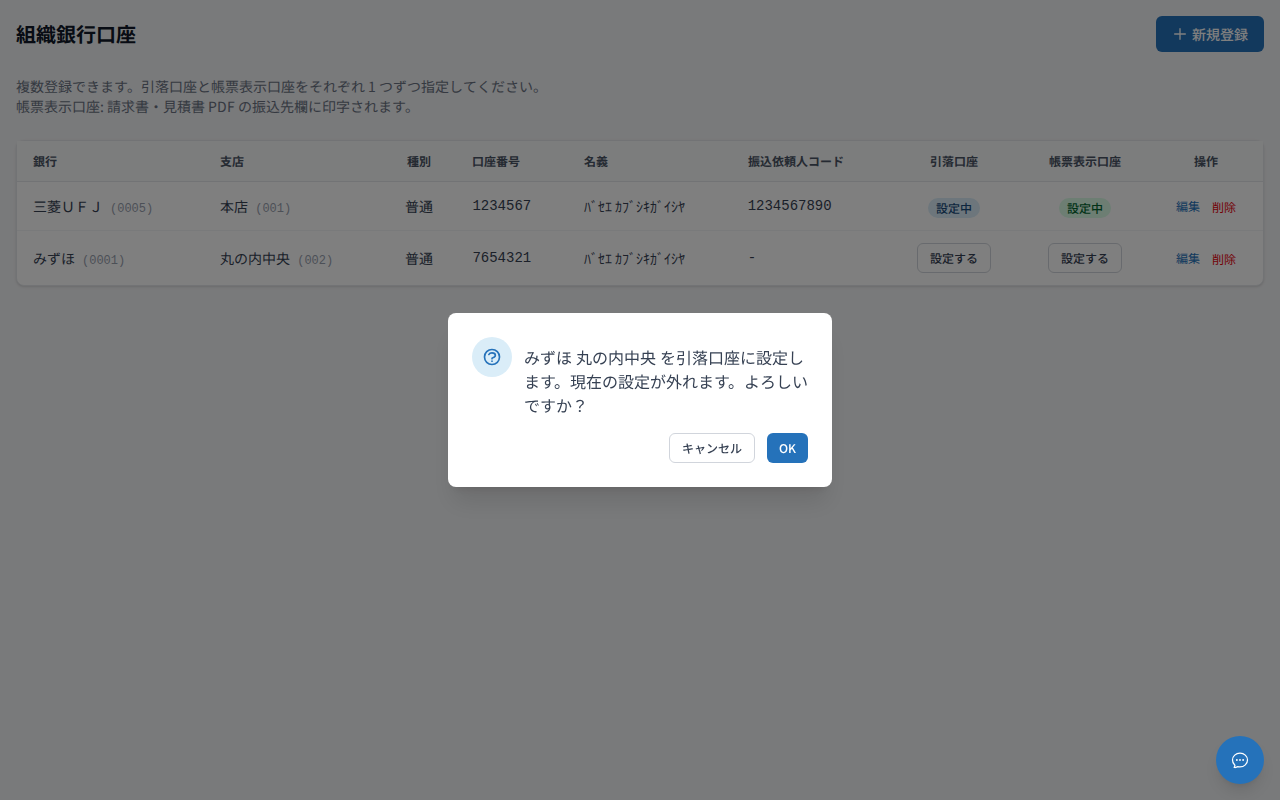Click the 操作 column header
Screen dimensions: 1280x800
(x=1206, y=161)
